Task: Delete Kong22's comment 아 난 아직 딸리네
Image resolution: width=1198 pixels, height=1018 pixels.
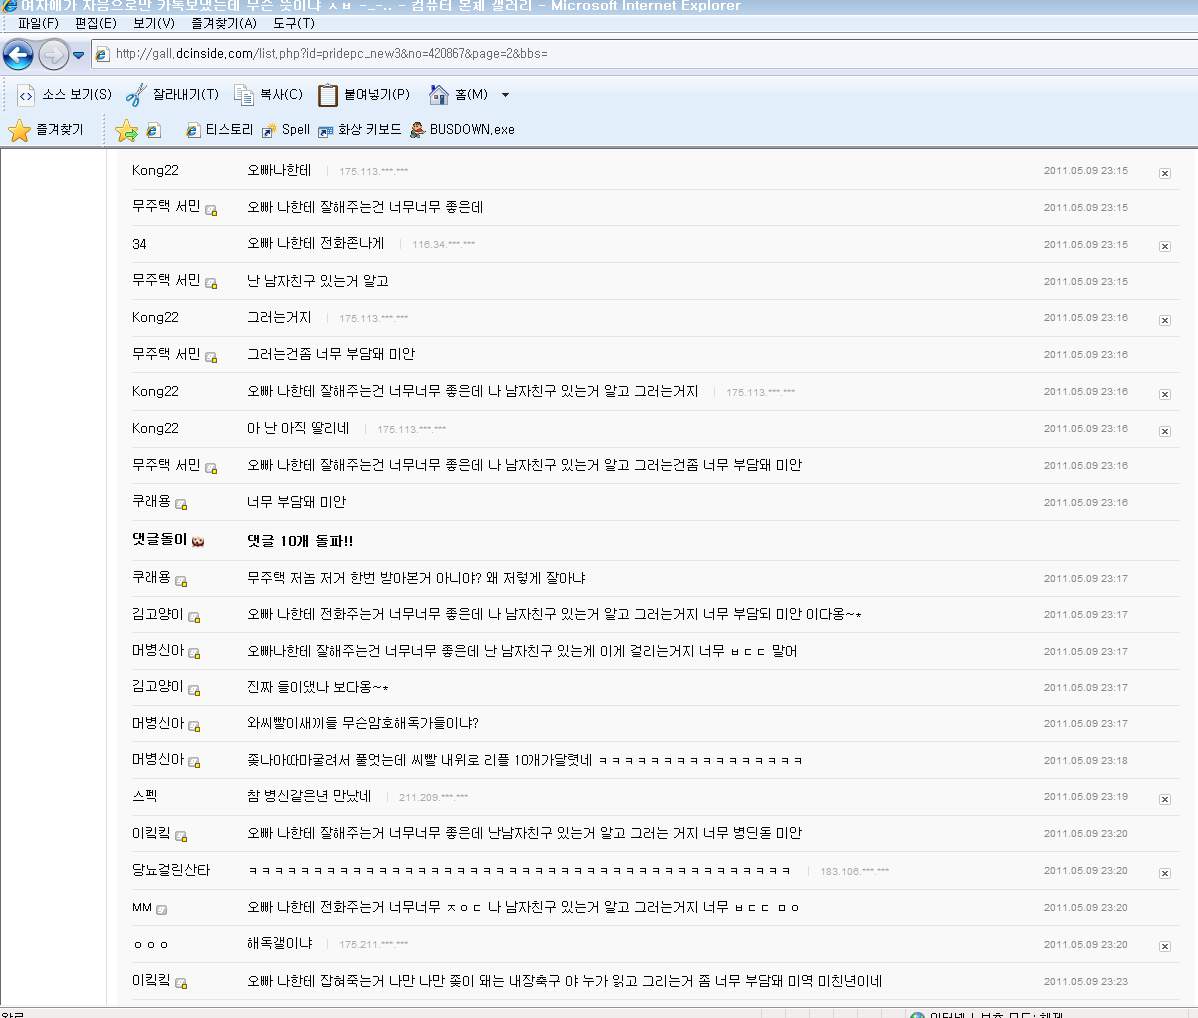Action: (x=1164, y=431)
